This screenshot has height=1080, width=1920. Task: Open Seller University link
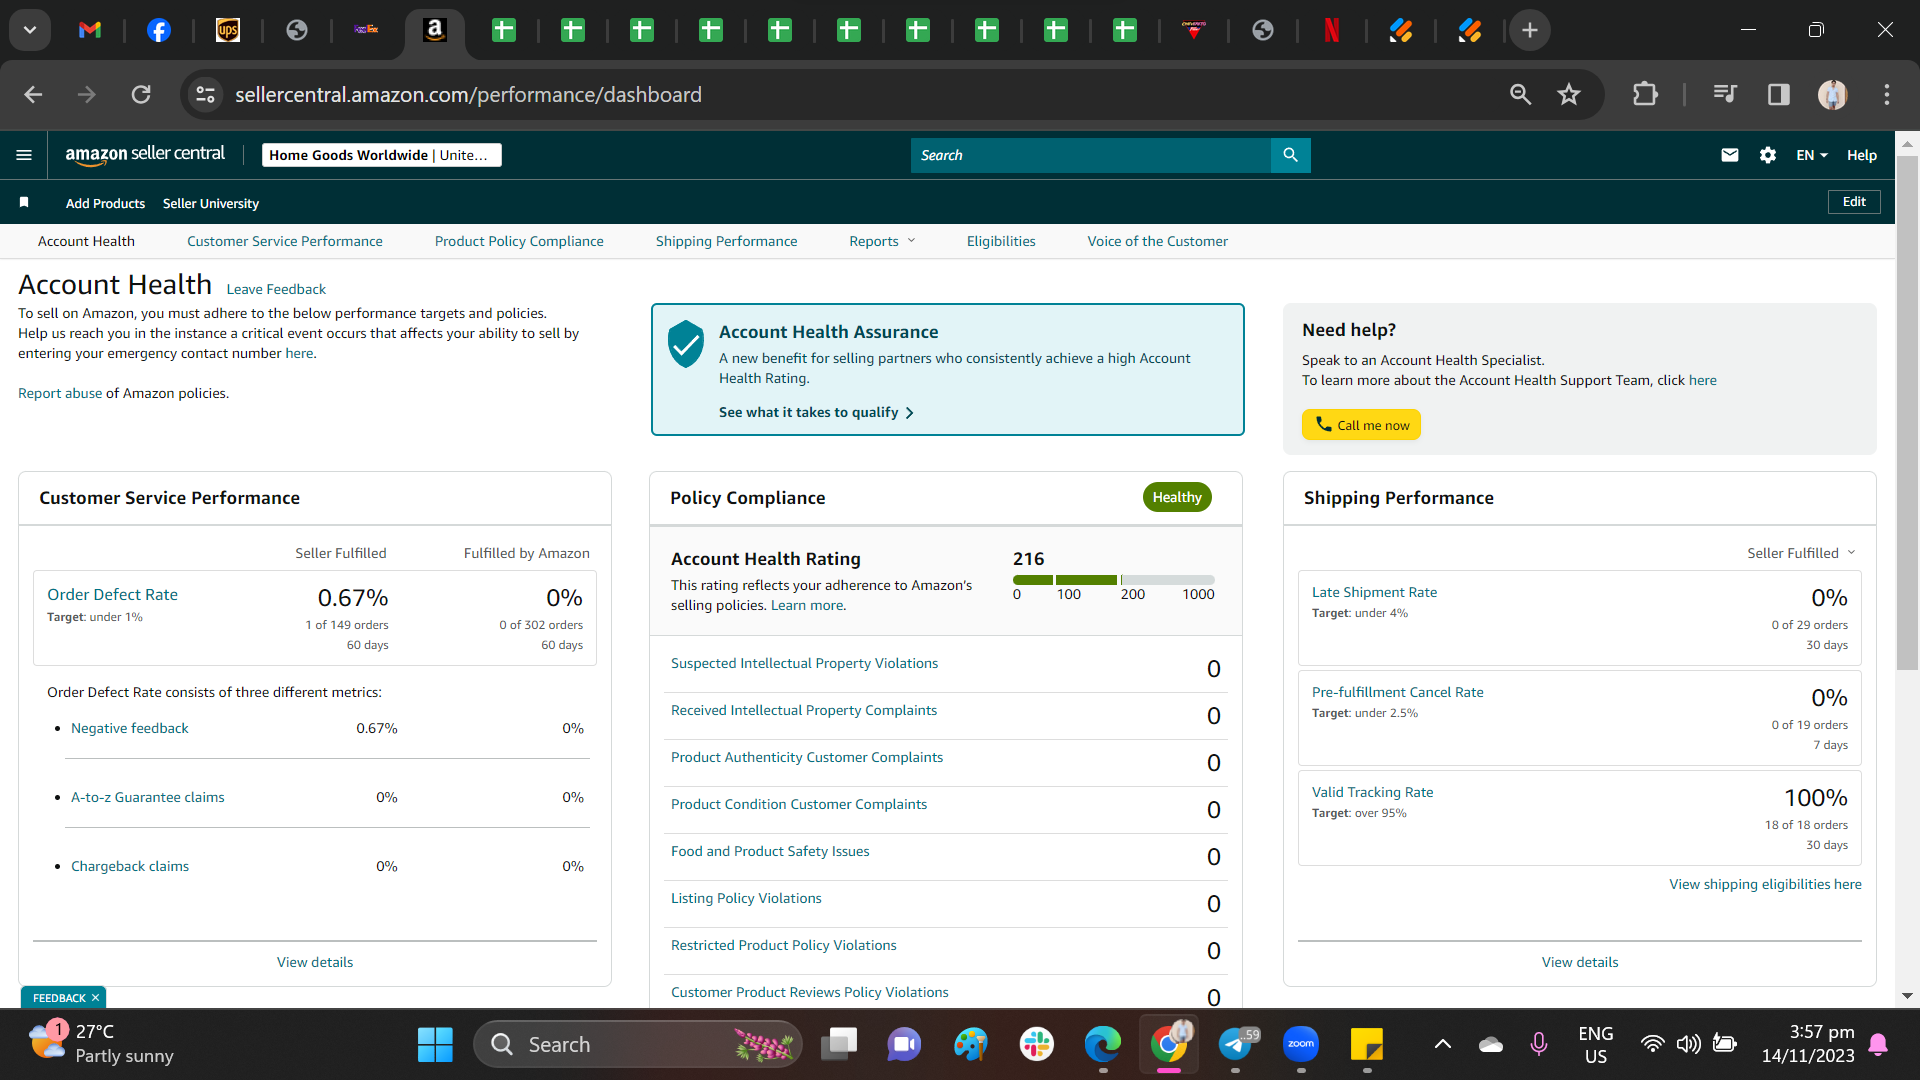coord(211,203)
